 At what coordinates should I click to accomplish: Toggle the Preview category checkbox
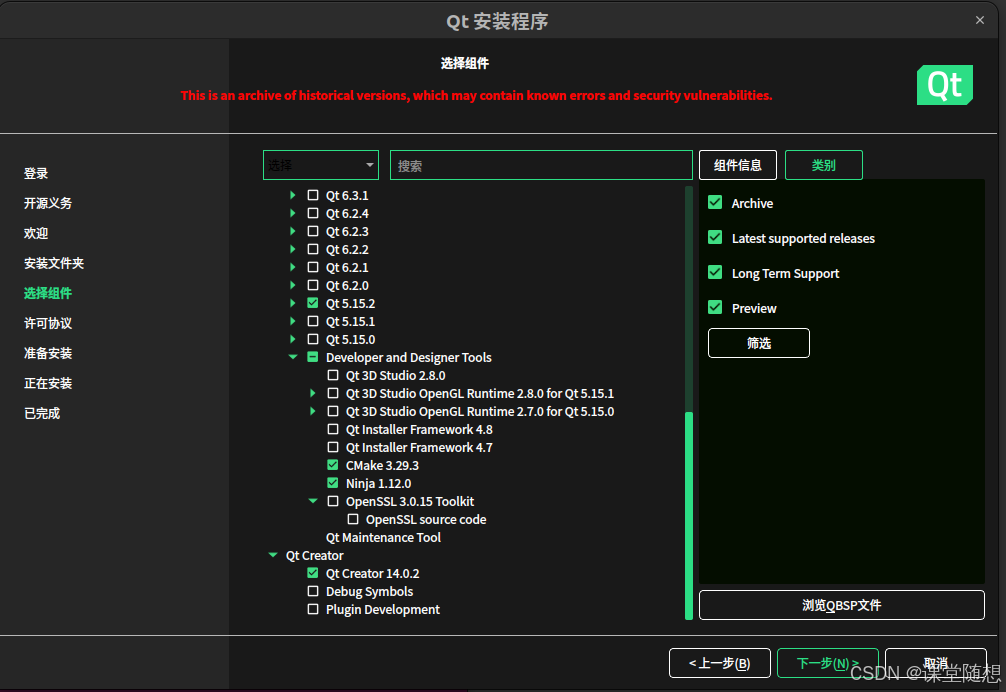coord(715,307)
